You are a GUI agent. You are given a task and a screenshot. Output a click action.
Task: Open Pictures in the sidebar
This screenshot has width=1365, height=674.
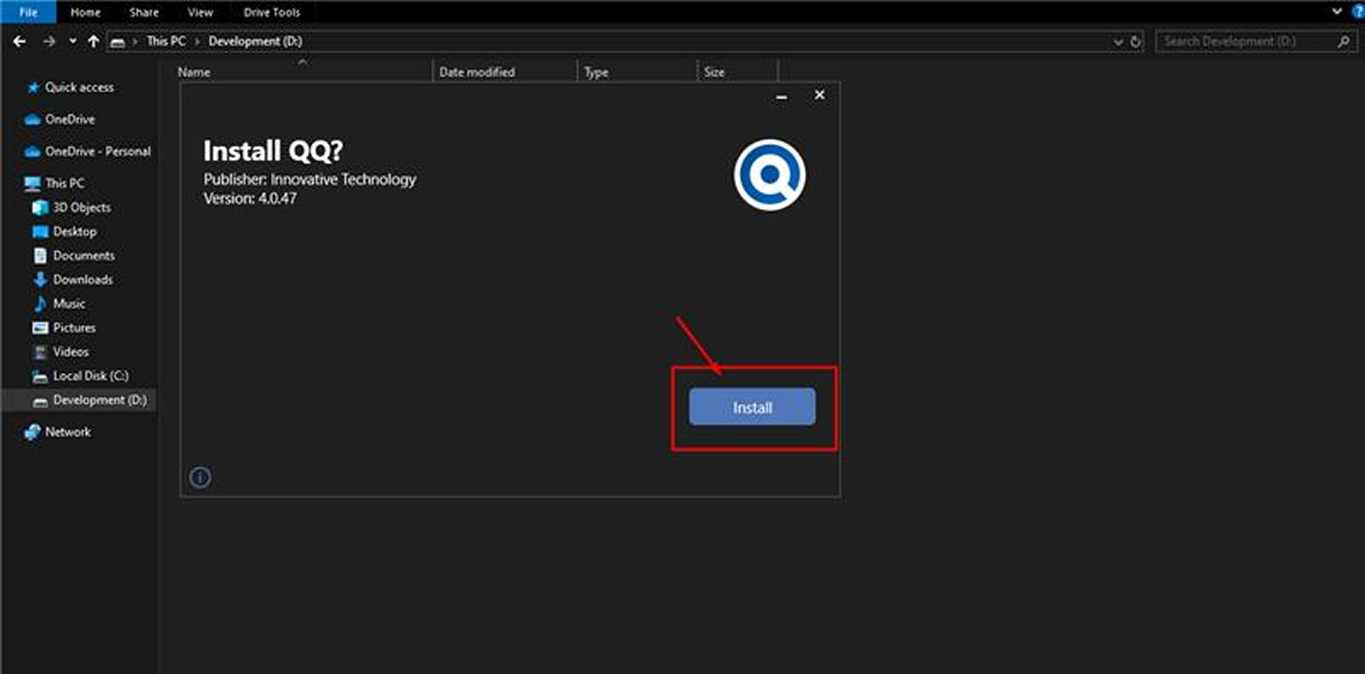coord(75,327)
